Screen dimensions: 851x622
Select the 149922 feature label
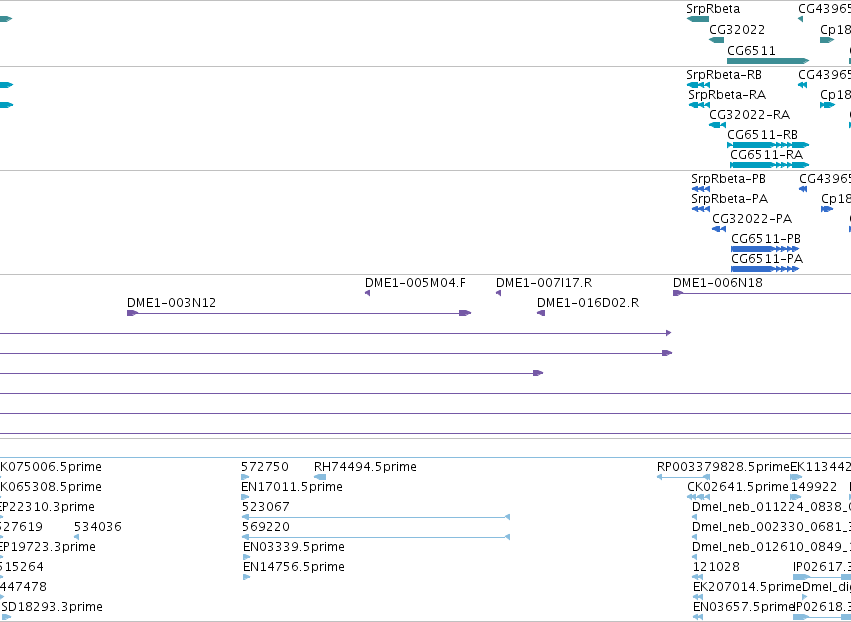(x=814, y=487)
